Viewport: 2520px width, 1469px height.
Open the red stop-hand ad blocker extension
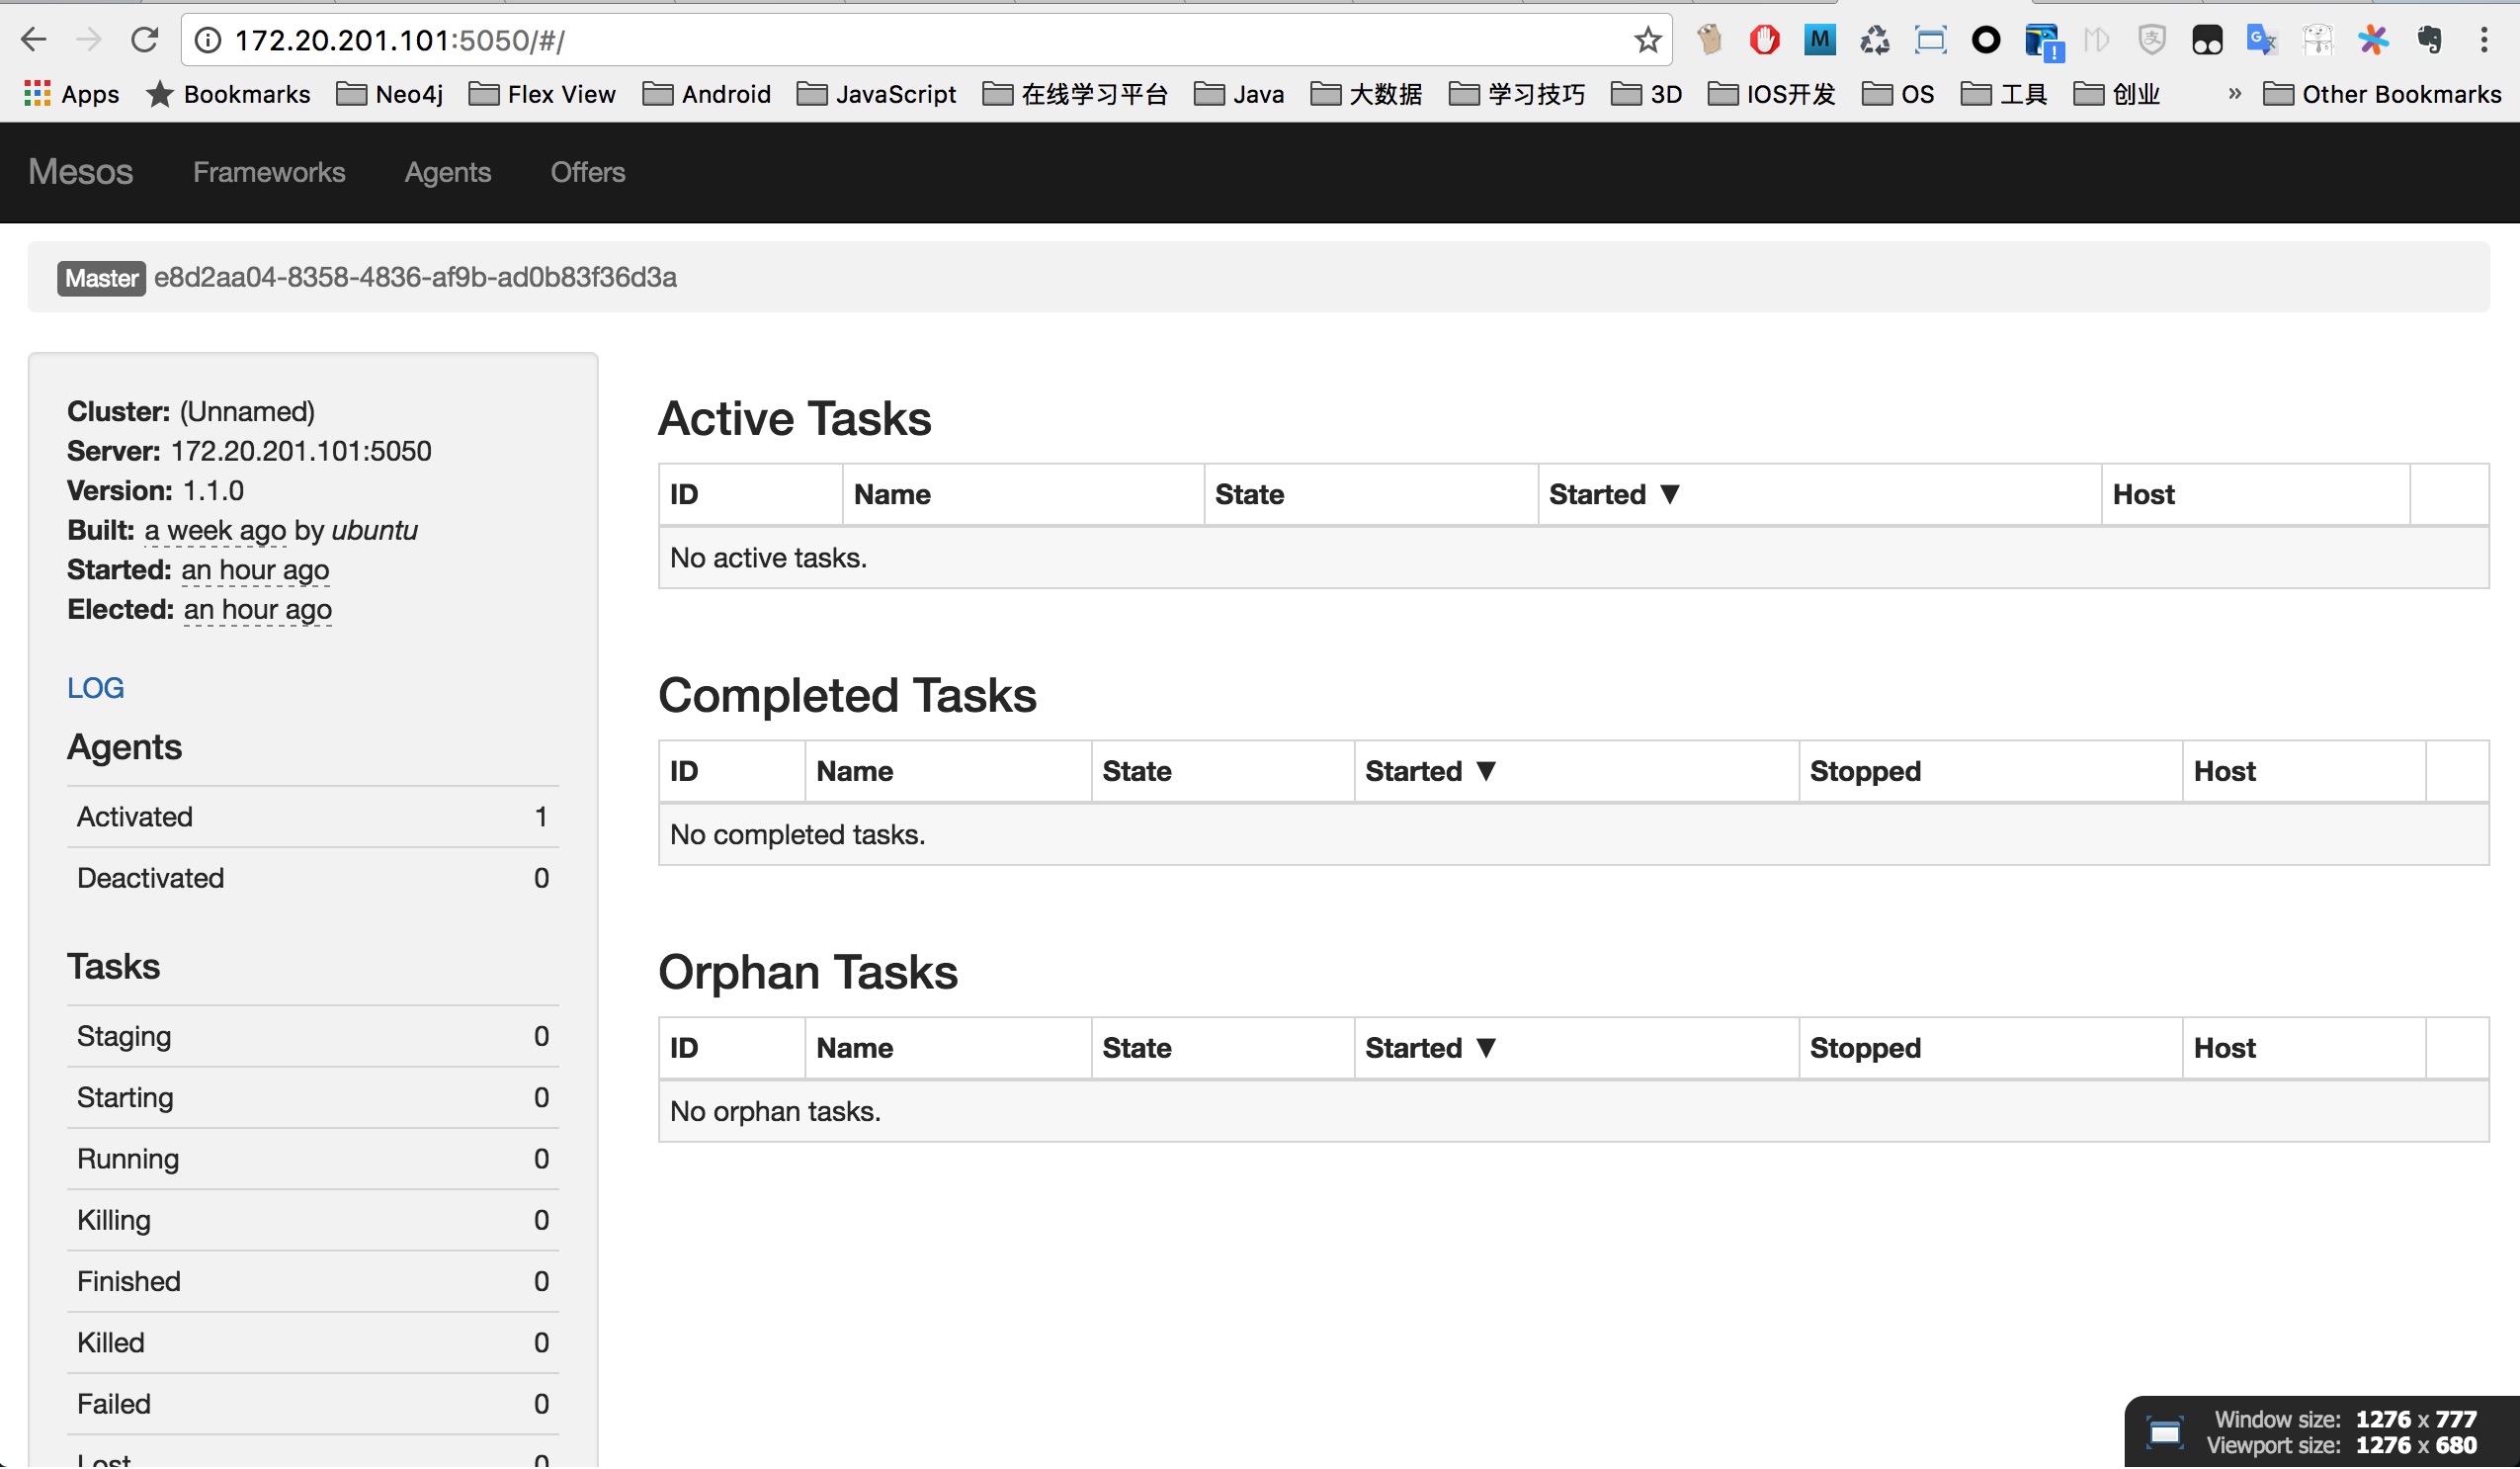pyautogui.click(x=1764, y=40)
